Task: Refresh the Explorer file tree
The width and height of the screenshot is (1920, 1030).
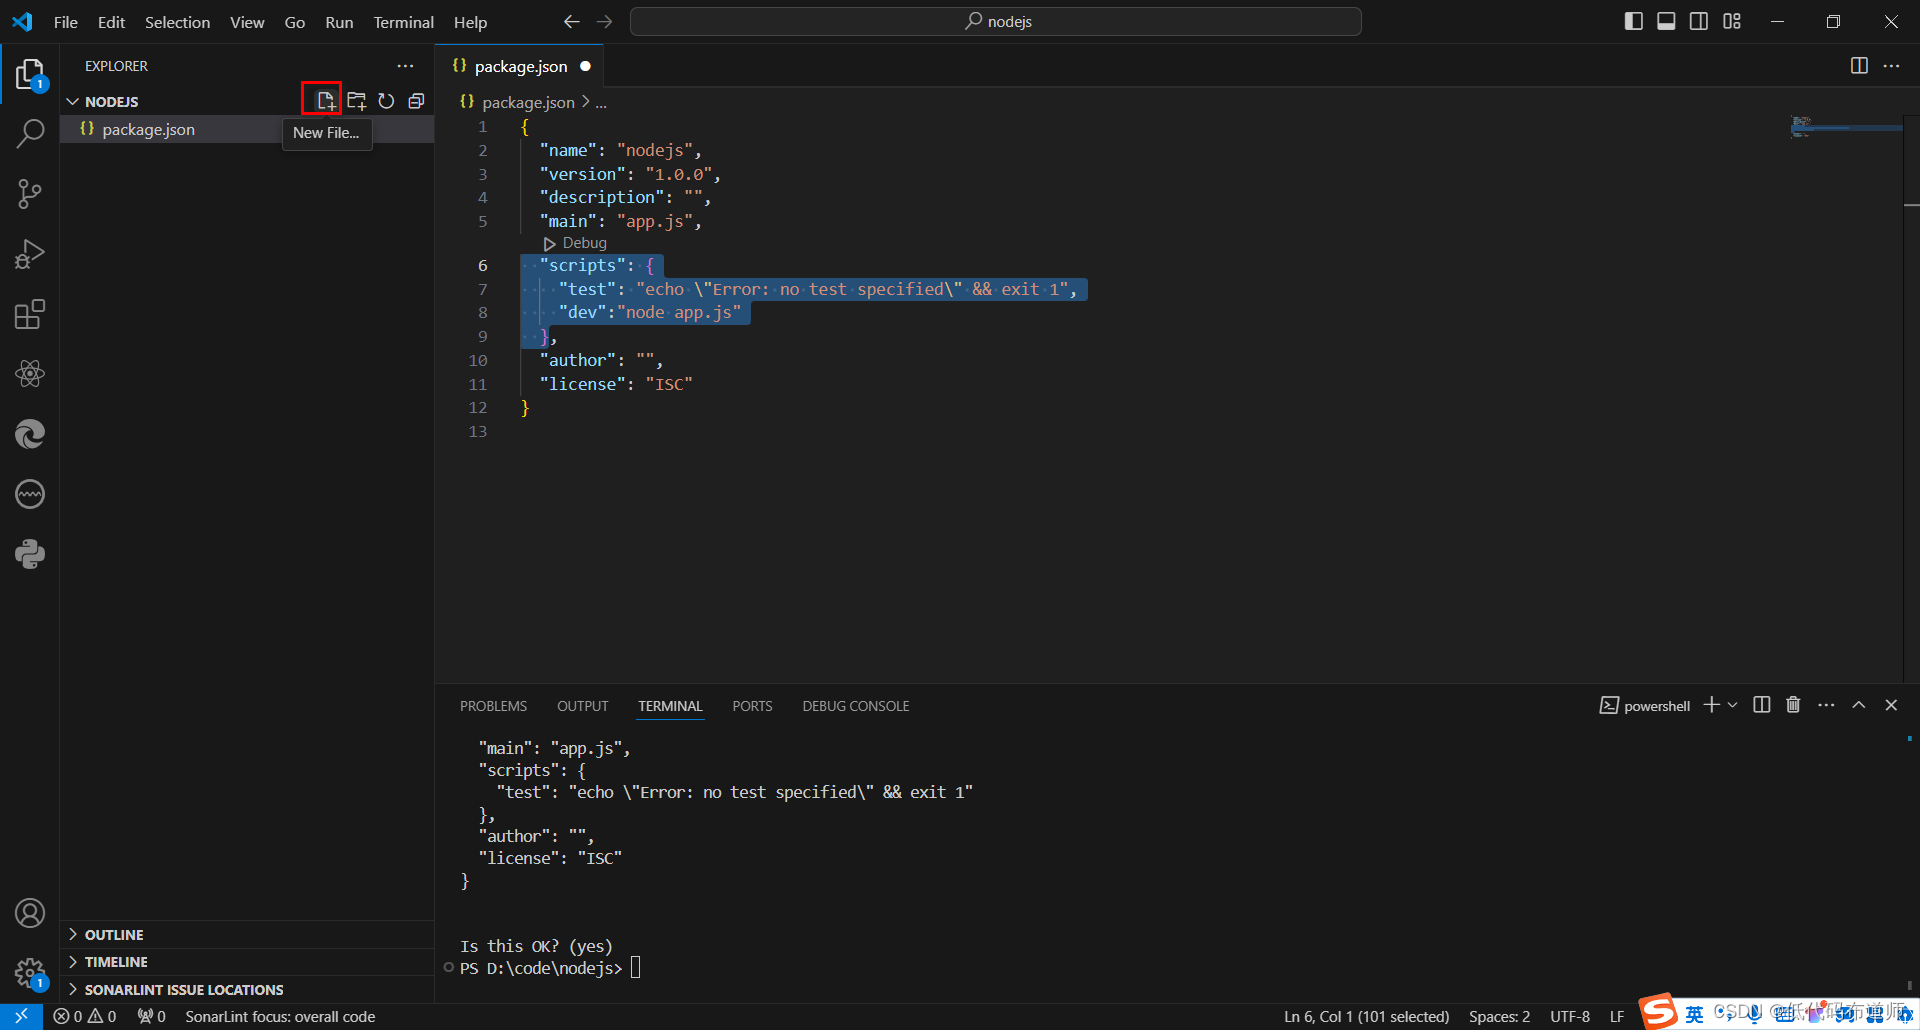Action: [386, 101]
